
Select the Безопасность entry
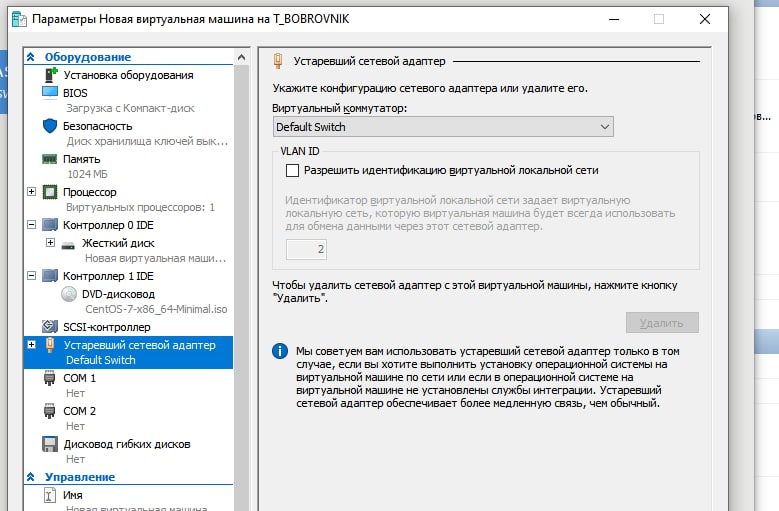97,126
